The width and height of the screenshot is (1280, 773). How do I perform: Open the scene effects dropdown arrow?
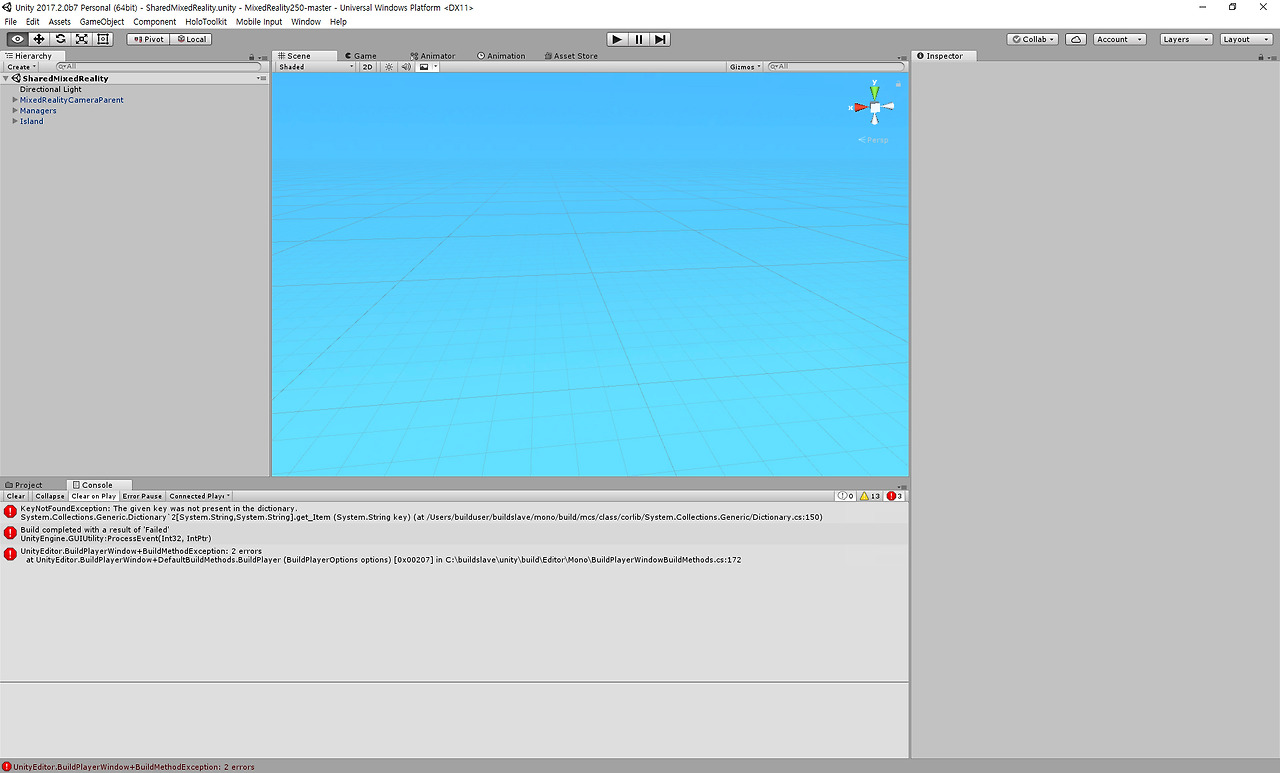coord(435,67)
